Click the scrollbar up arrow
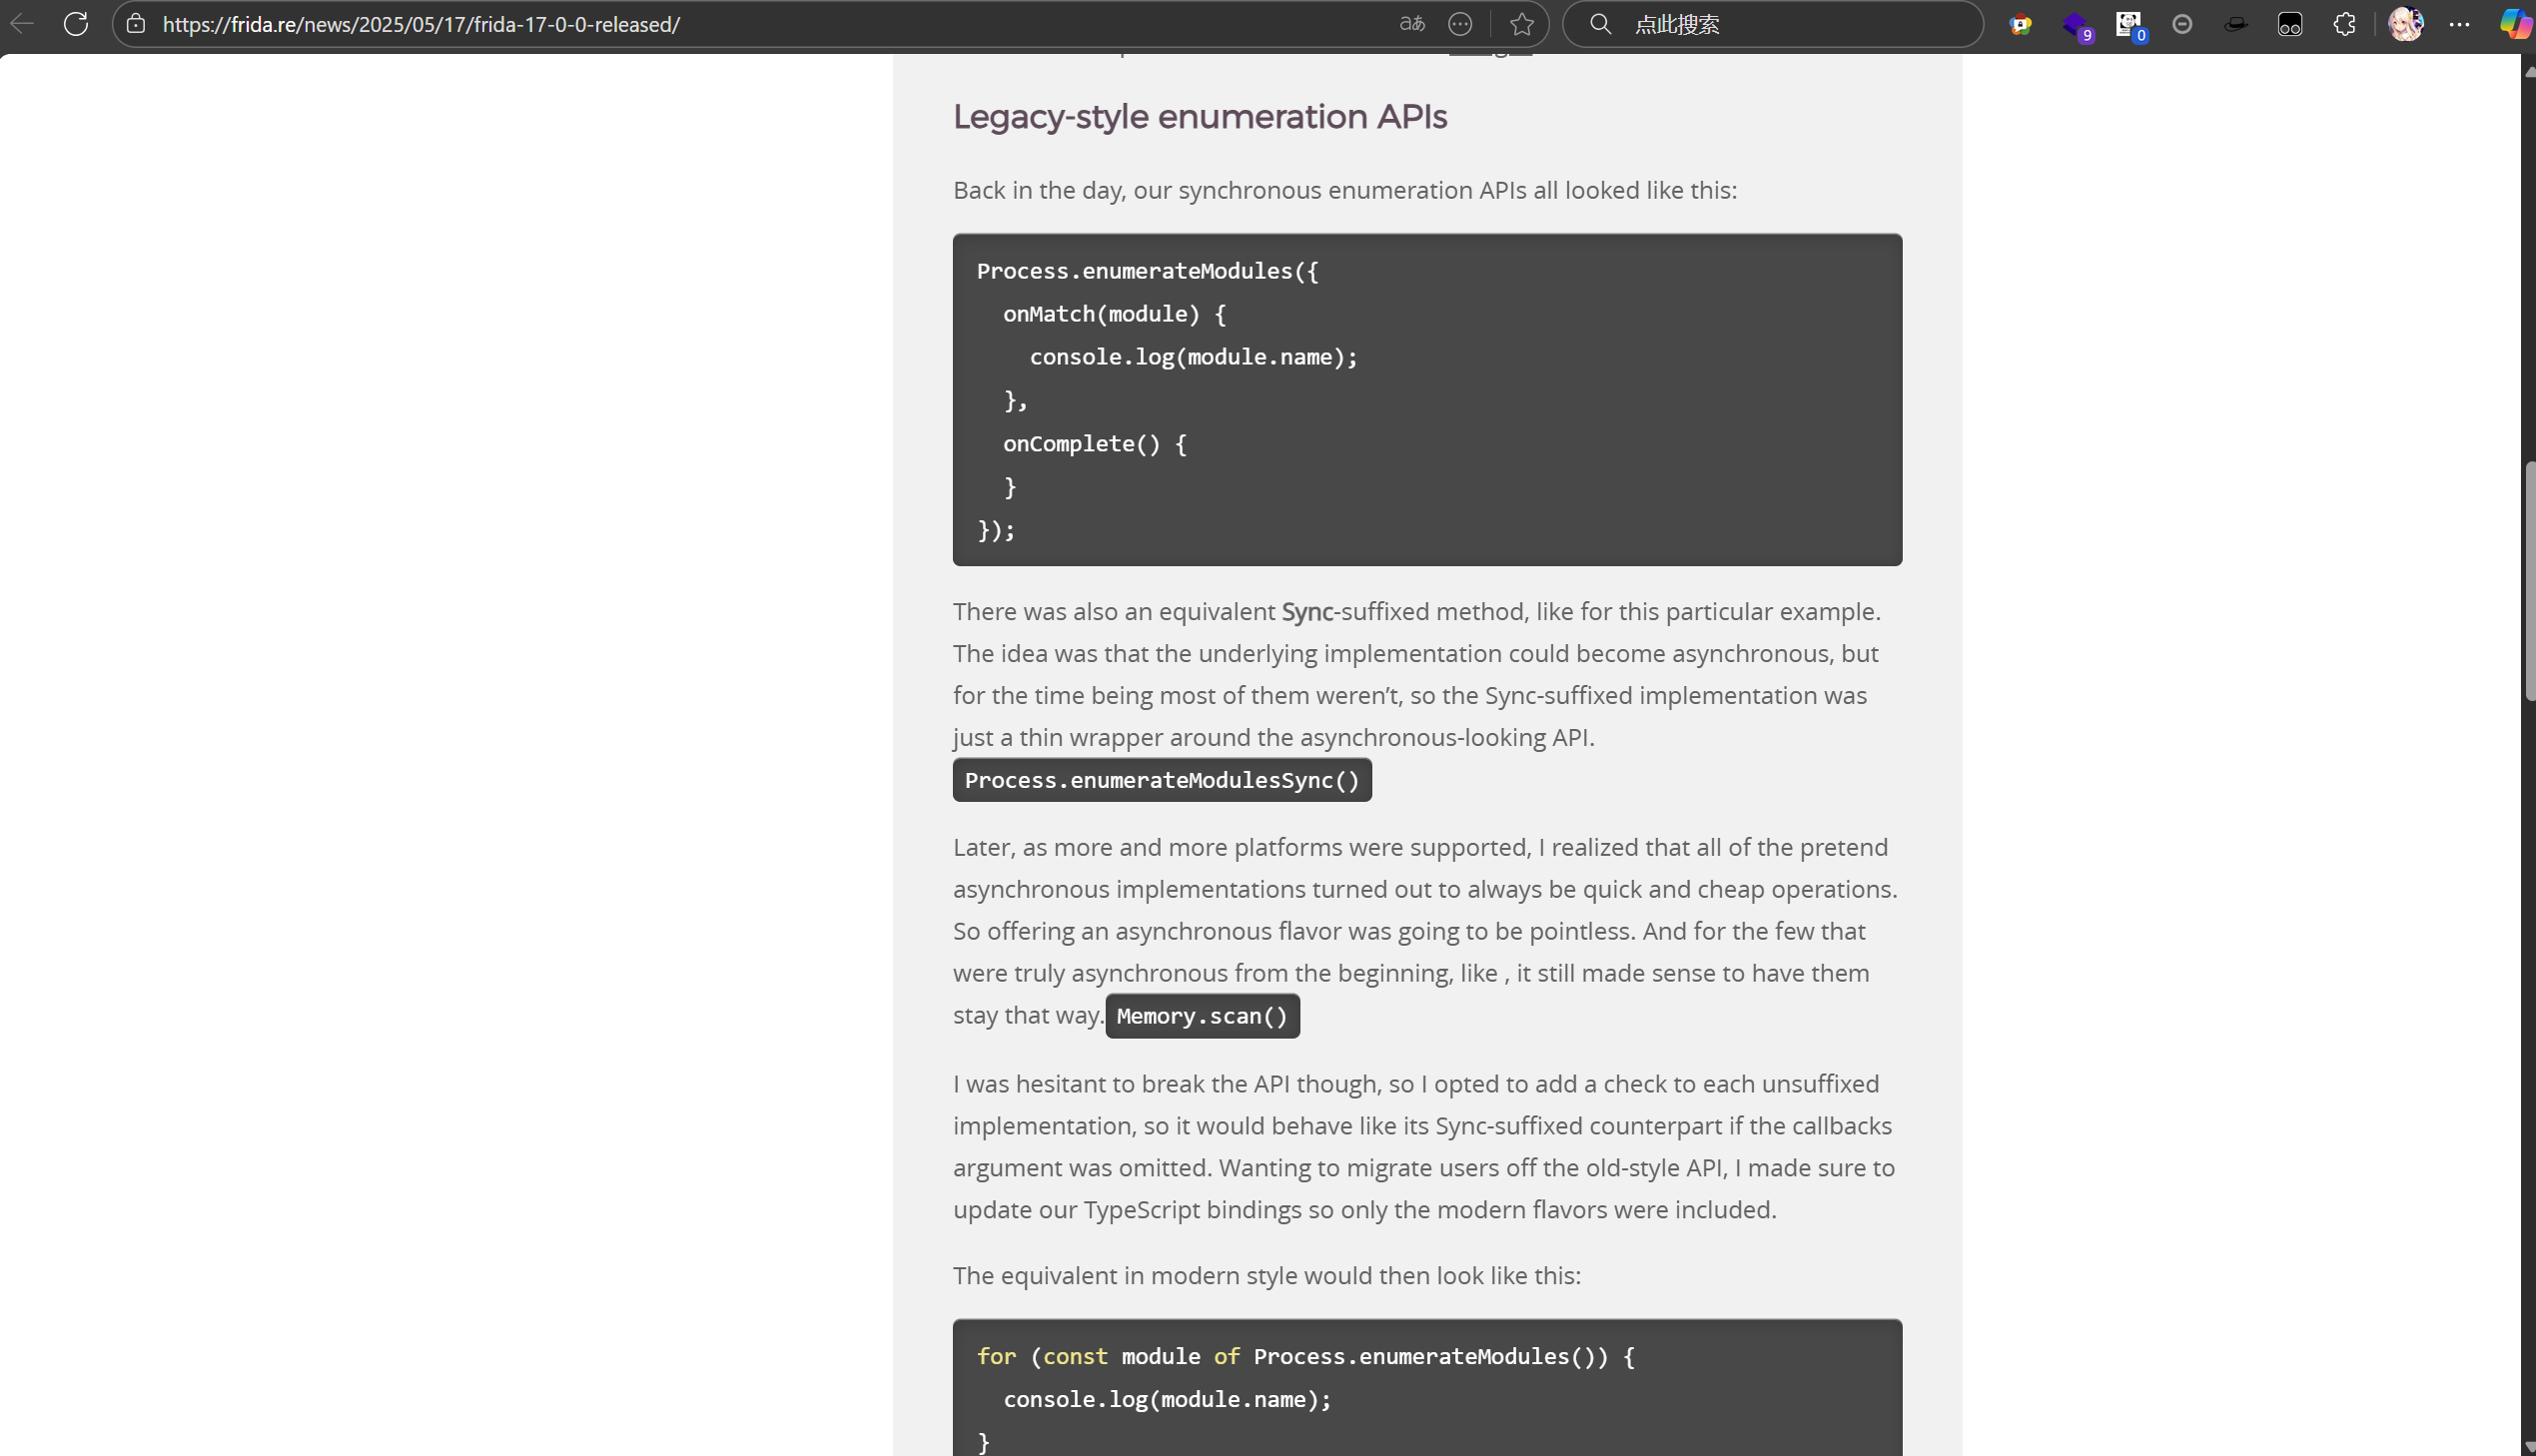Screen dimensions: 2536x1456 coord(2530,71)
